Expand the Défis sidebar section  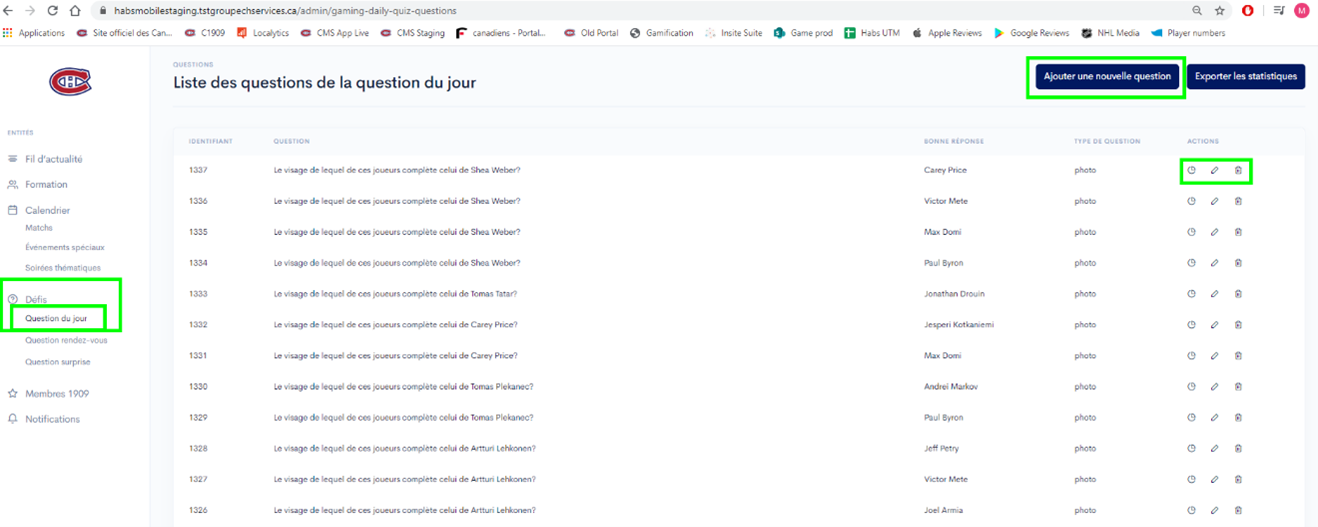(x=36, y=300)
